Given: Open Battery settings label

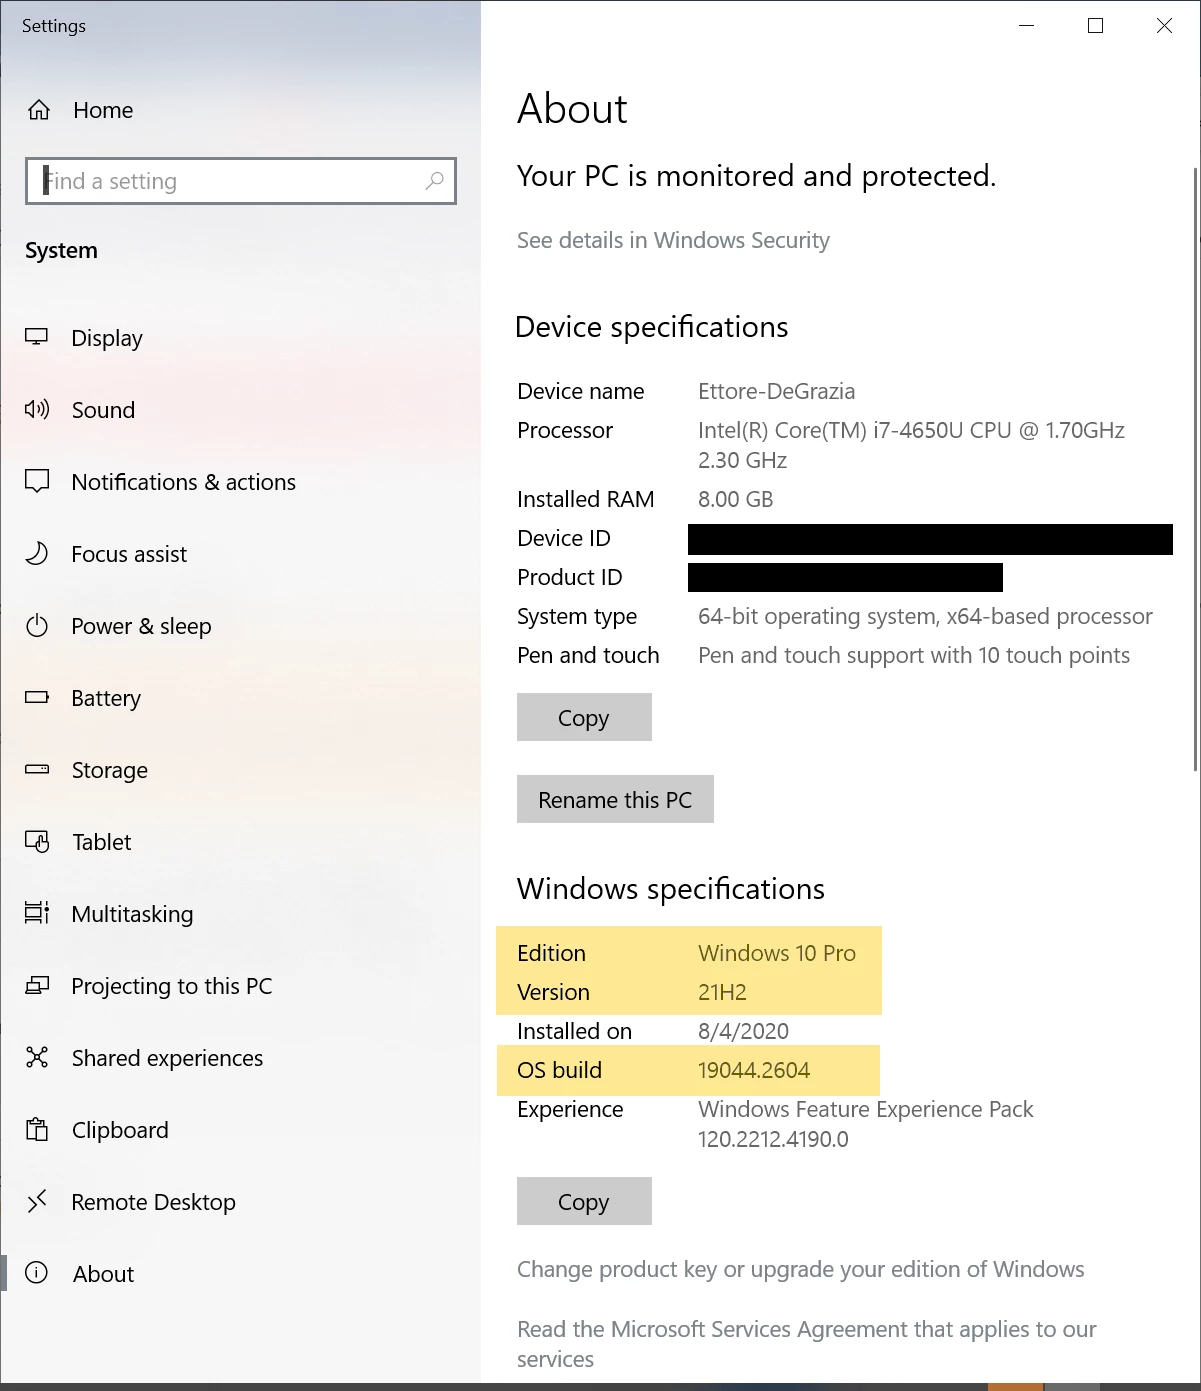Looking at the screenshot, I should click(106, 698).
